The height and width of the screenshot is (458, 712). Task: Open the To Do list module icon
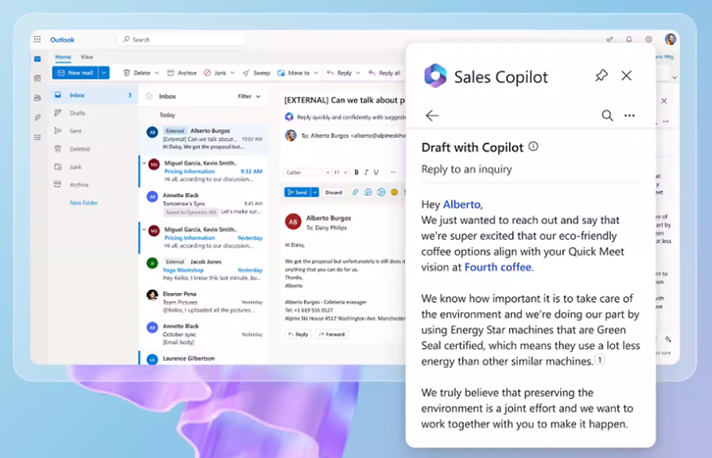[37, 137]
